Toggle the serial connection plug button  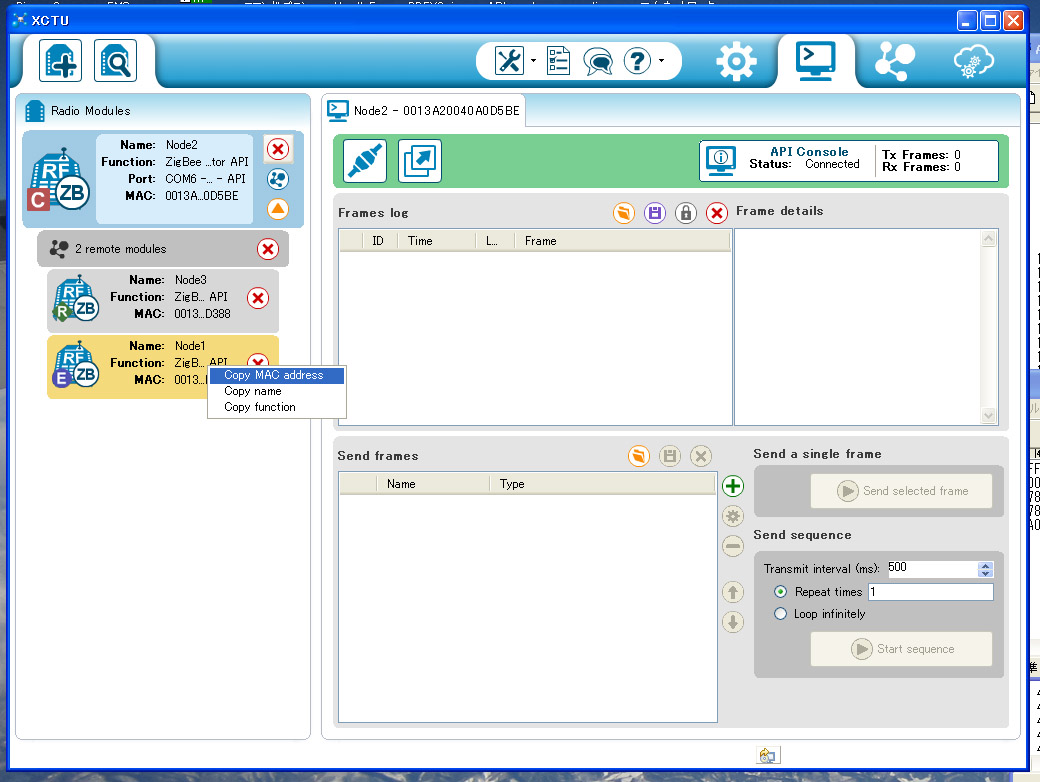click(365, 161)
